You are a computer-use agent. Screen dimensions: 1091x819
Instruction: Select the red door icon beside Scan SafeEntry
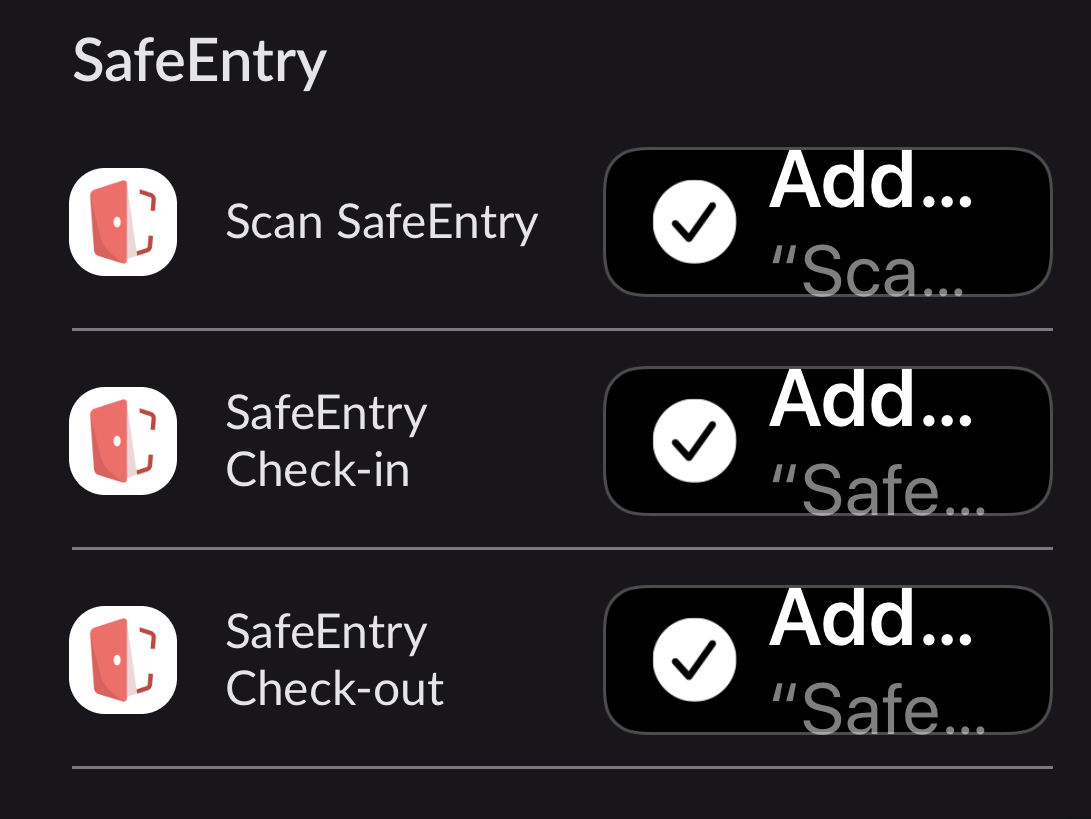click(122, 221)
